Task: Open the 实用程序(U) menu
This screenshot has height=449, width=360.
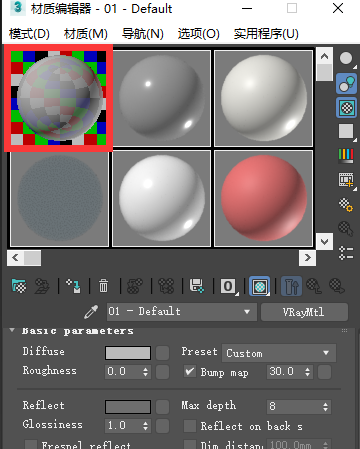Action: coord(266,34)
